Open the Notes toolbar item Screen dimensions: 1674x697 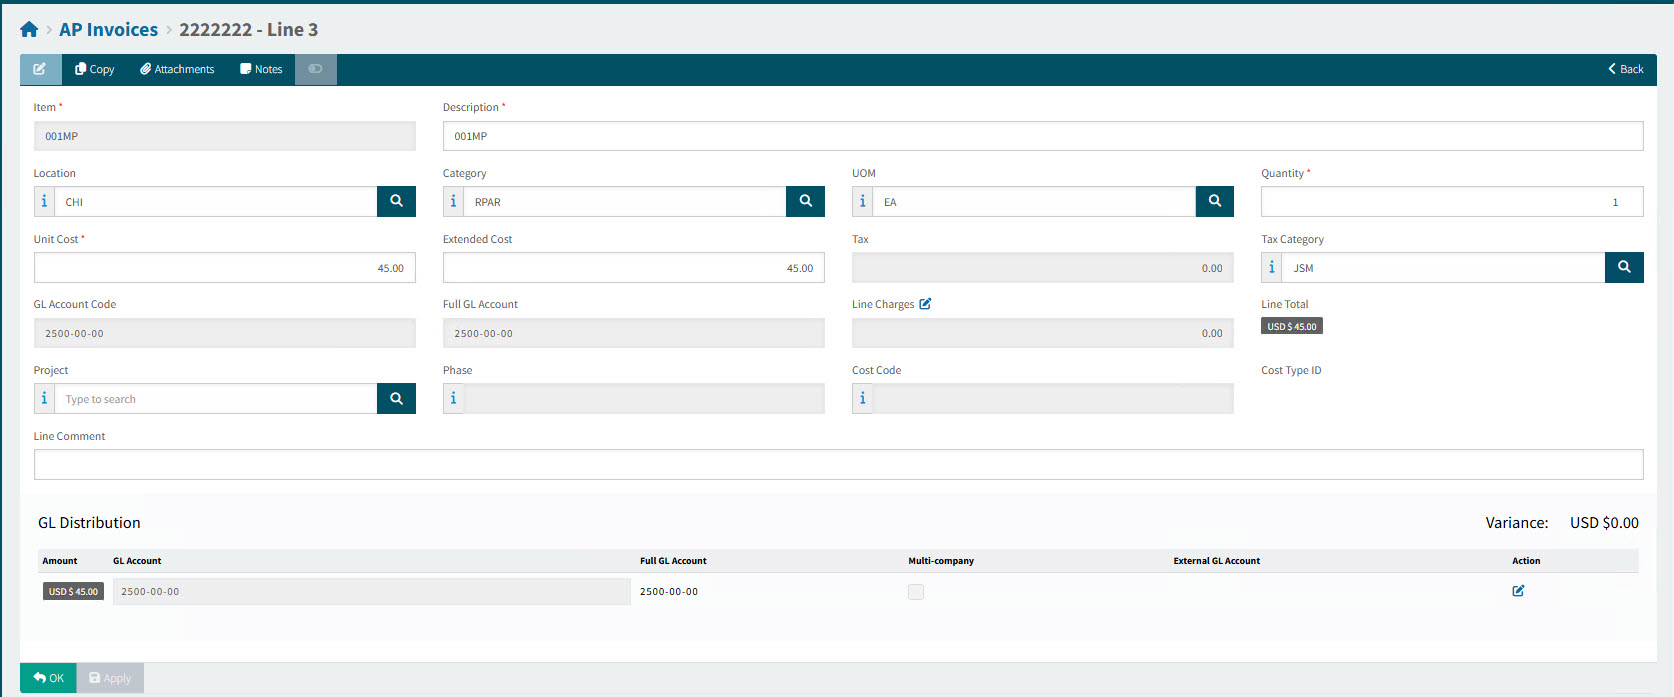pyautogui.click(x=261, y=69)
